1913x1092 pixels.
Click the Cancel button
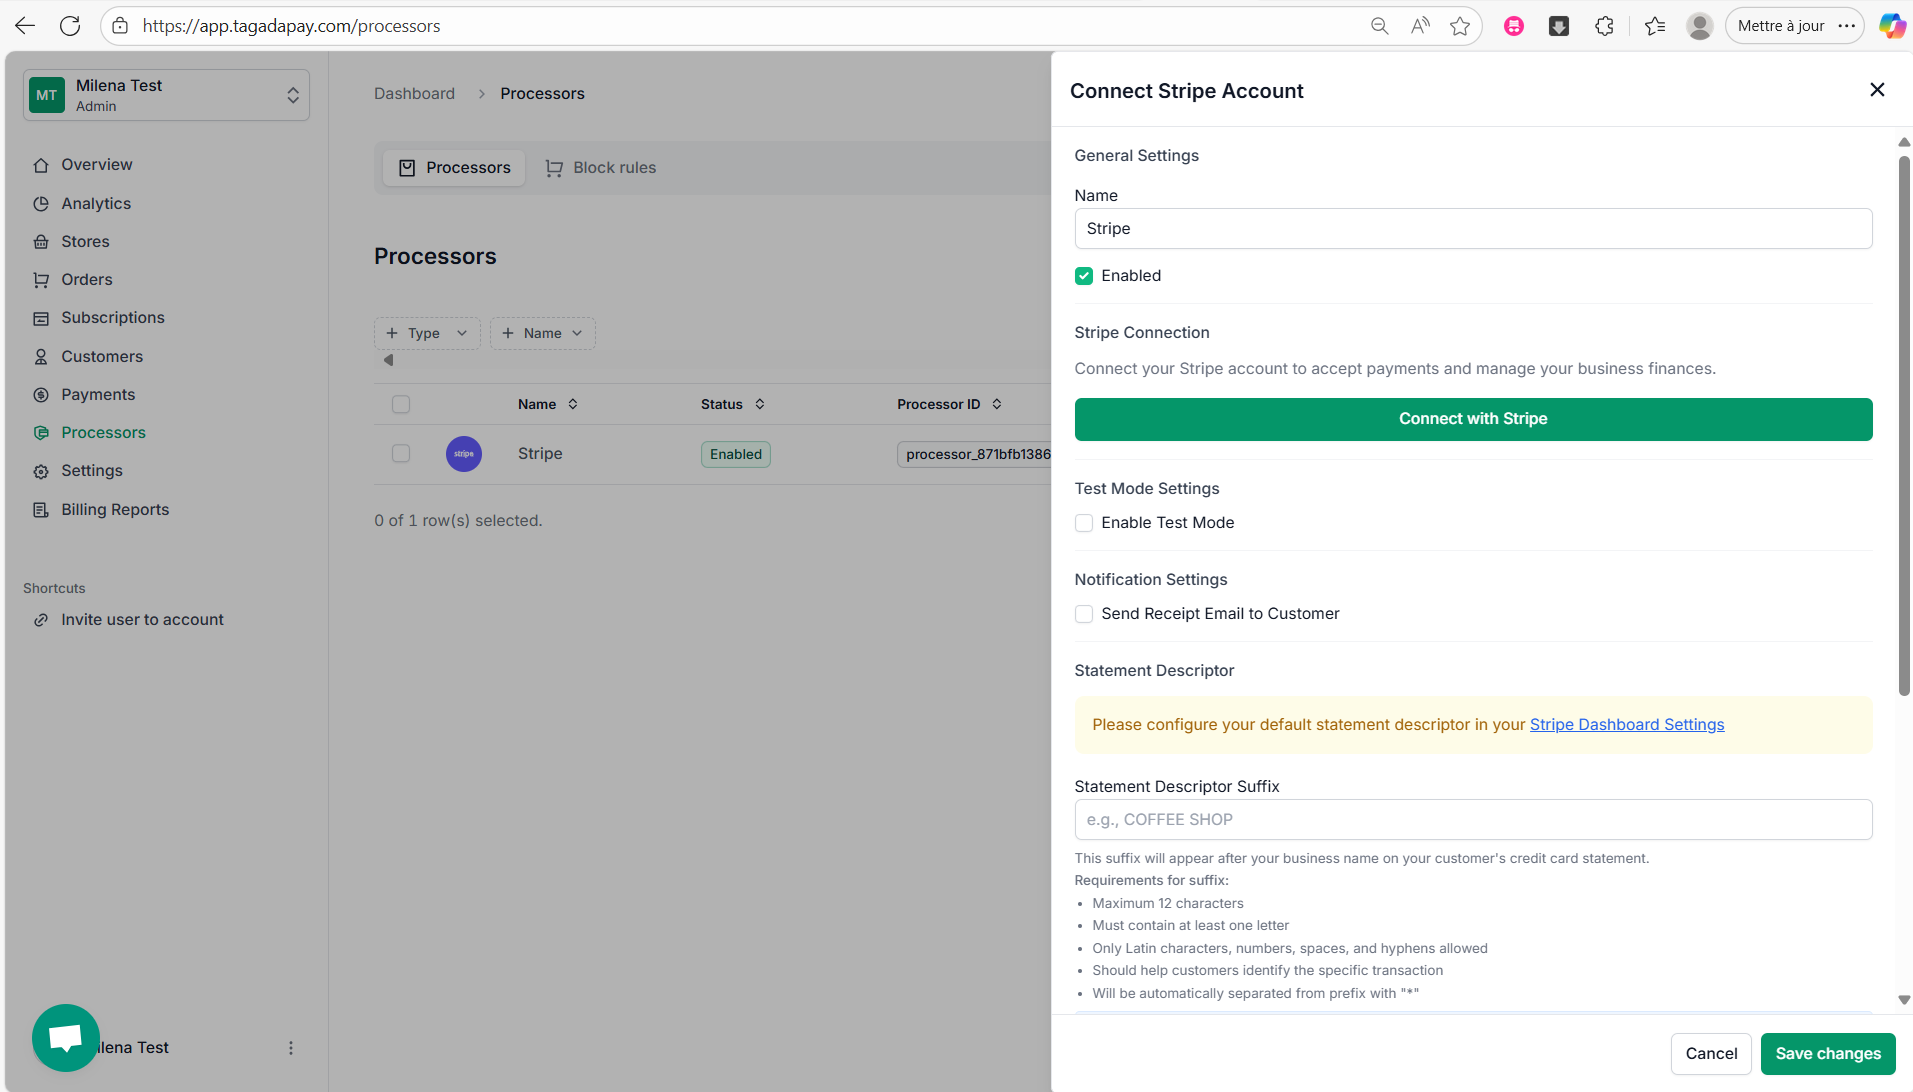coord(1711,1054)
